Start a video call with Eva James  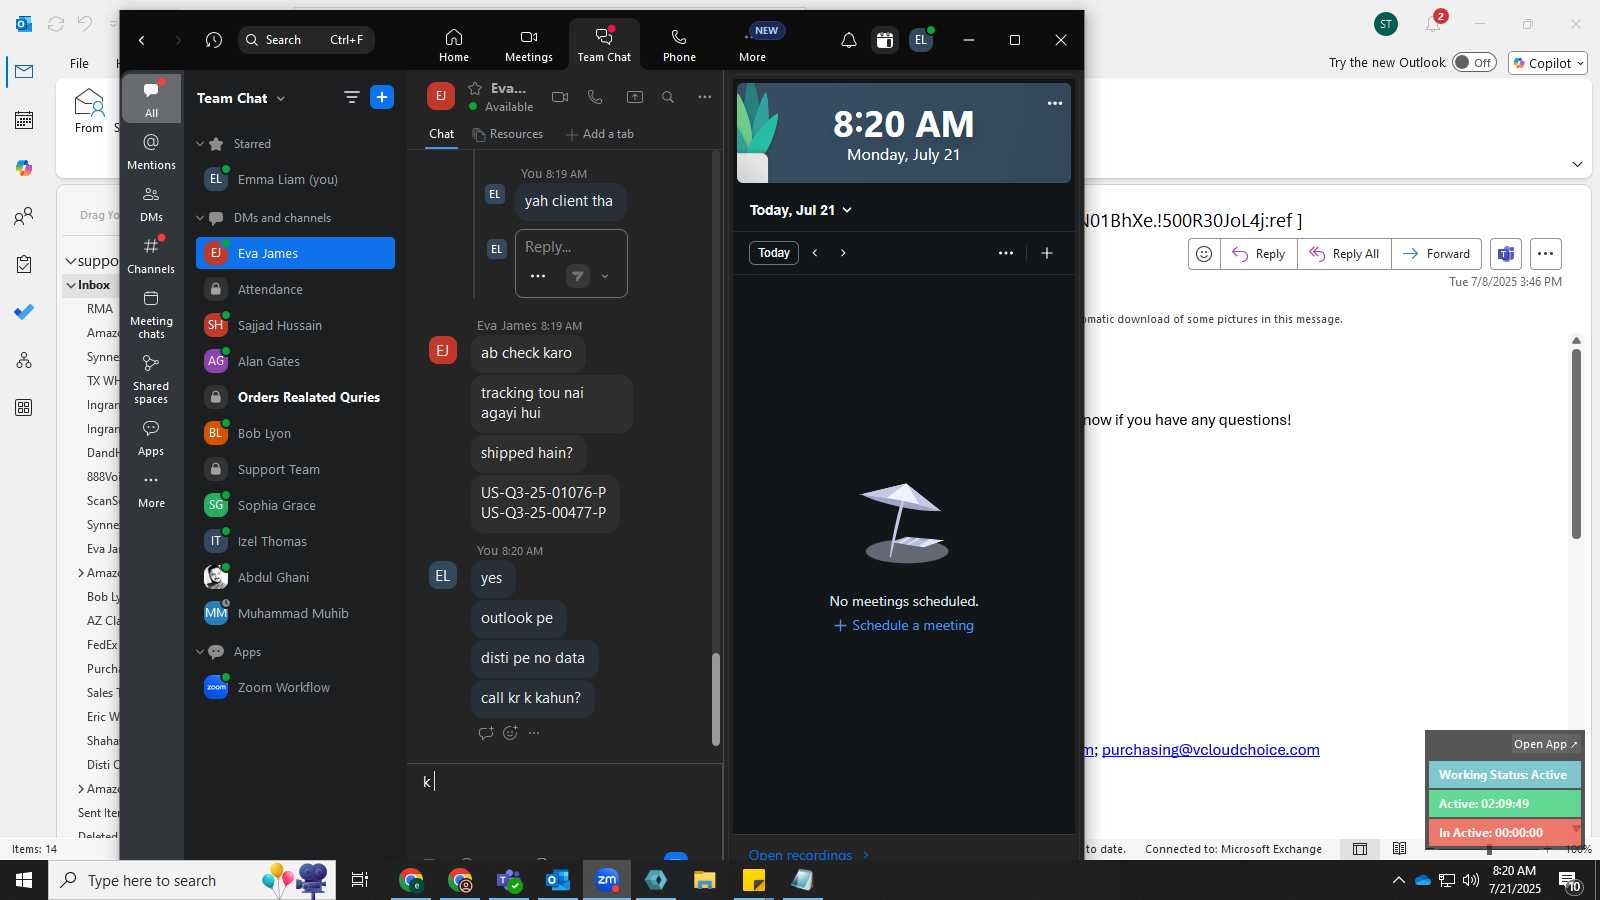(560, 97)
